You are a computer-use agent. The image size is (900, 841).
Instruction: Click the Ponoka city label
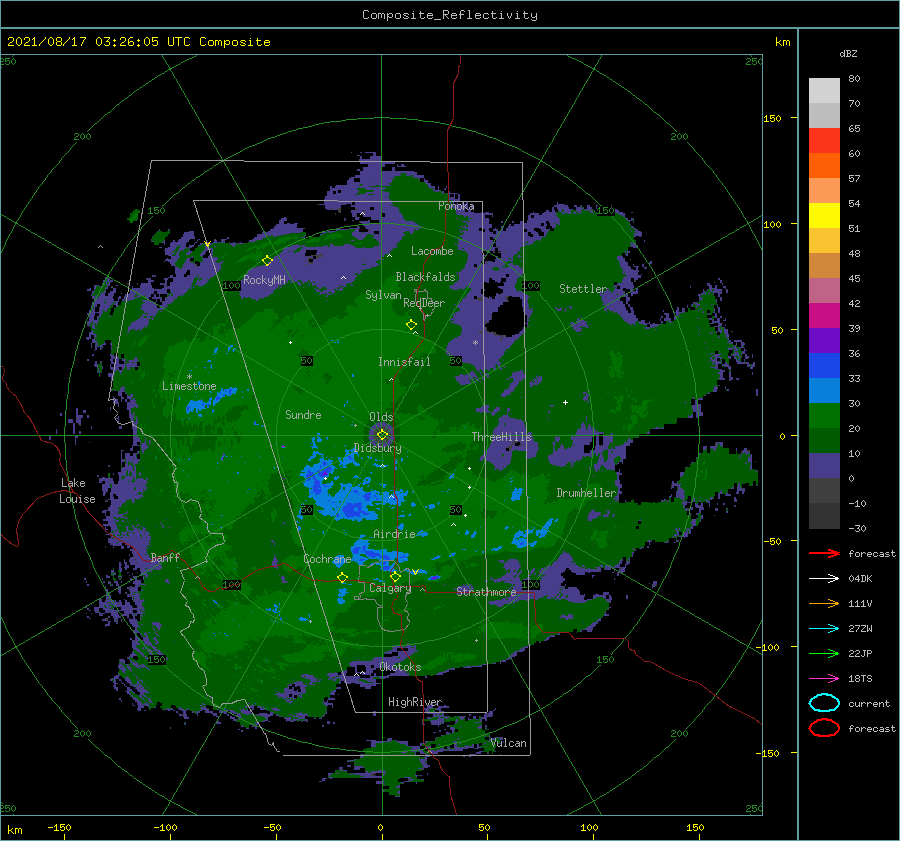click(456, 206)
